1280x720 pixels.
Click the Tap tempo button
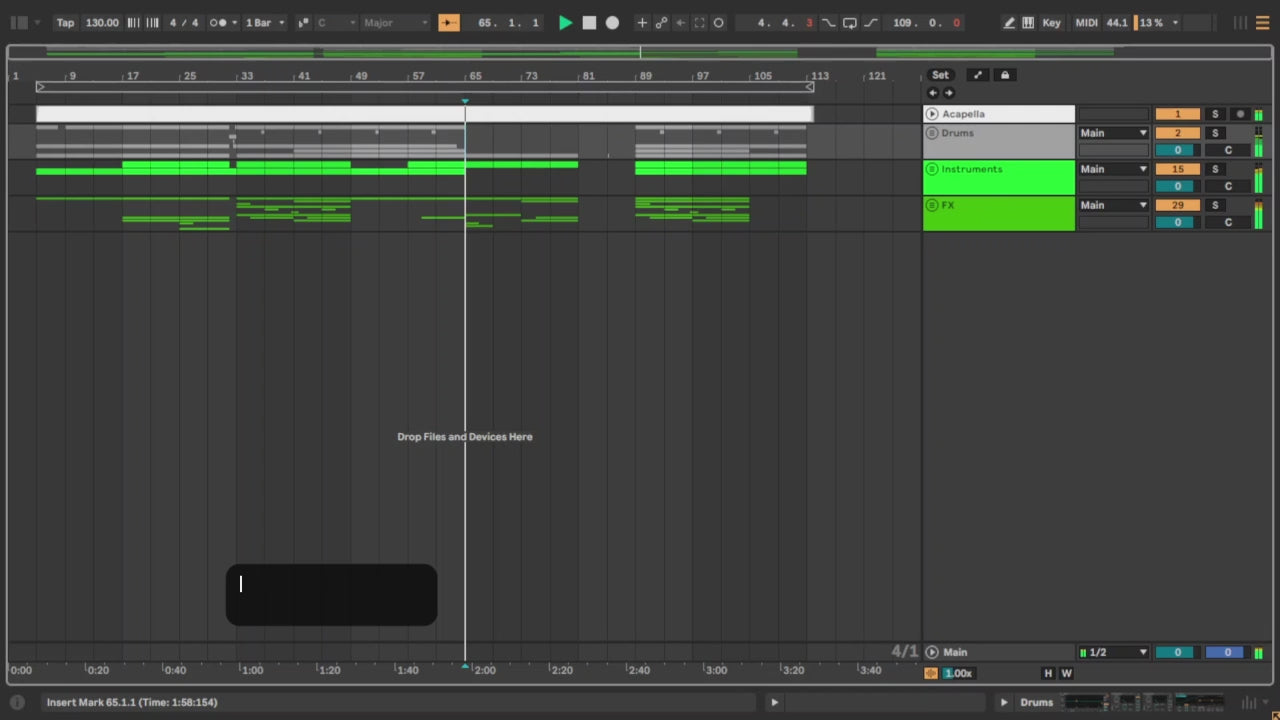(65, 23)
